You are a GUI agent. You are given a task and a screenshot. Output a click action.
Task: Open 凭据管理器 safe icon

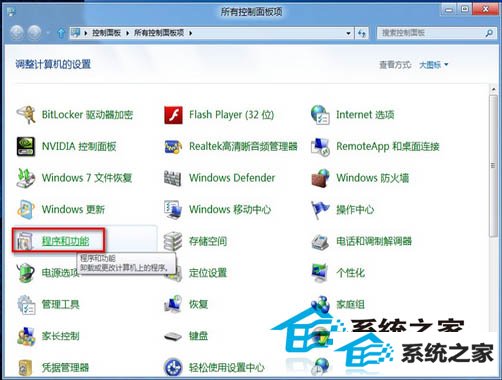[x=25, y=368]
